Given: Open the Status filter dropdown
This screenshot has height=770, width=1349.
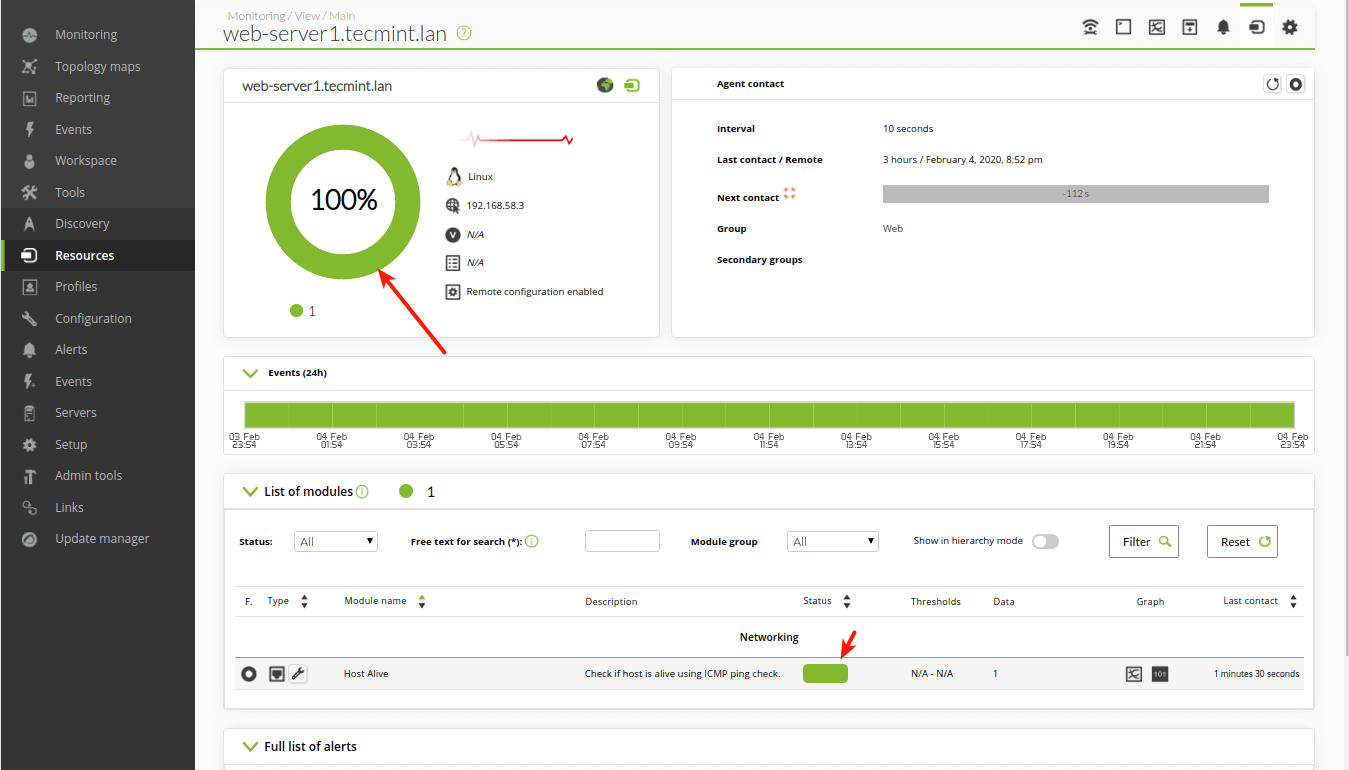Looking at the screenshot, I should click(x=336, y=541).
